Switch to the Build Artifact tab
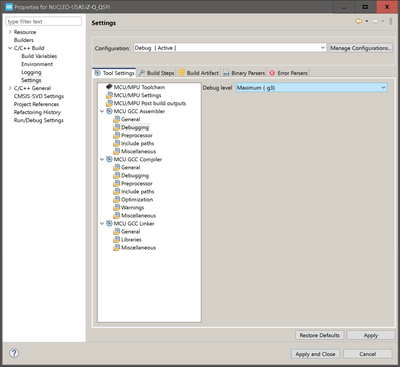 pyautogui.click(x=199, y=73)
